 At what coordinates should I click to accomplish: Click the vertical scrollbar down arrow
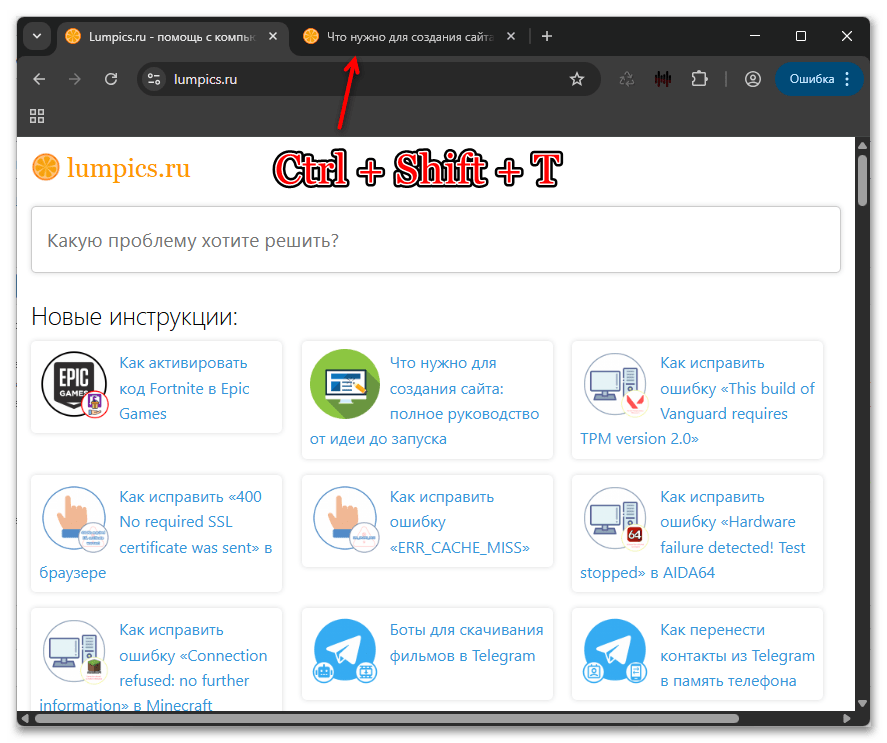pos(862,703)
